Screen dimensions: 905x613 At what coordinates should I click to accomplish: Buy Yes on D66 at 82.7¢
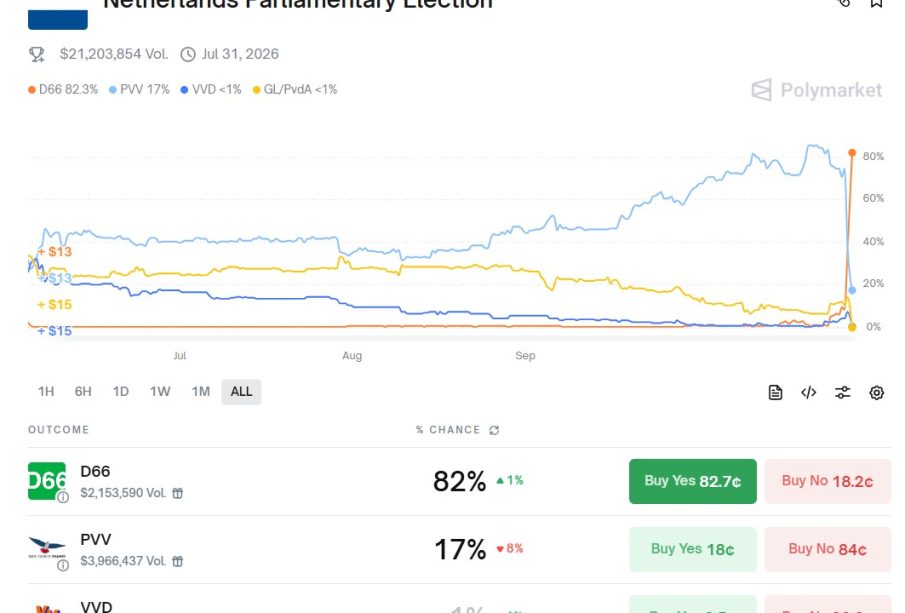692,481
